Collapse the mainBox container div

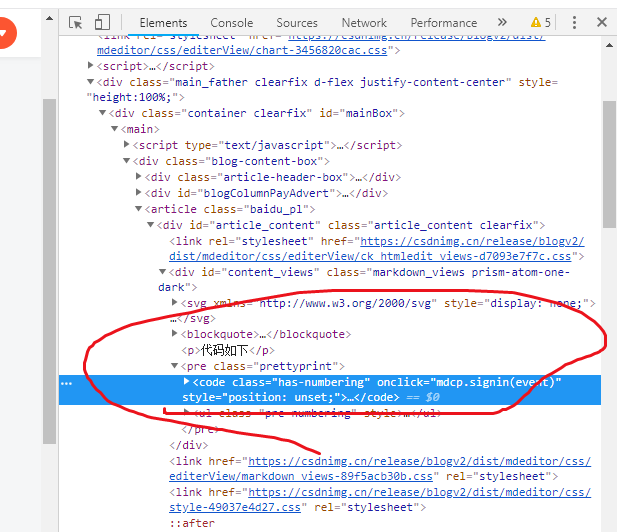tap(102, 113)
